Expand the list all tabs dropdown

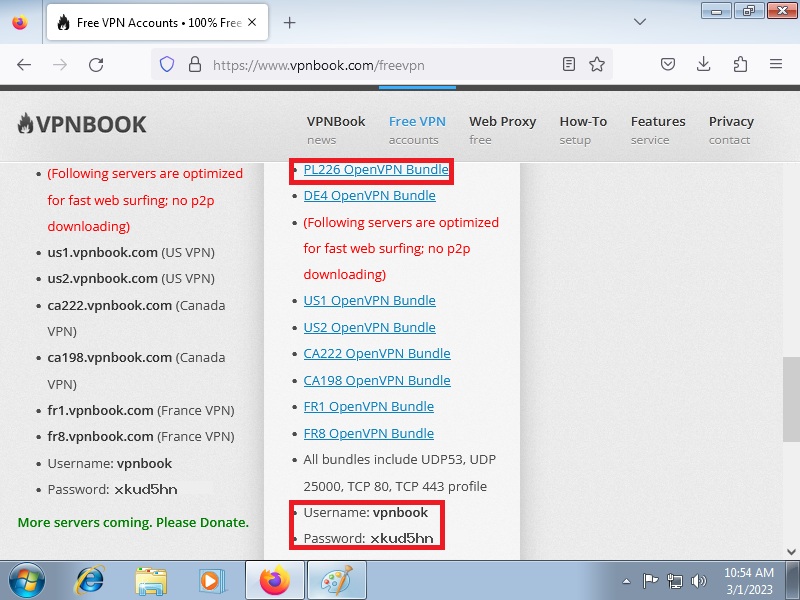(640, 22)
